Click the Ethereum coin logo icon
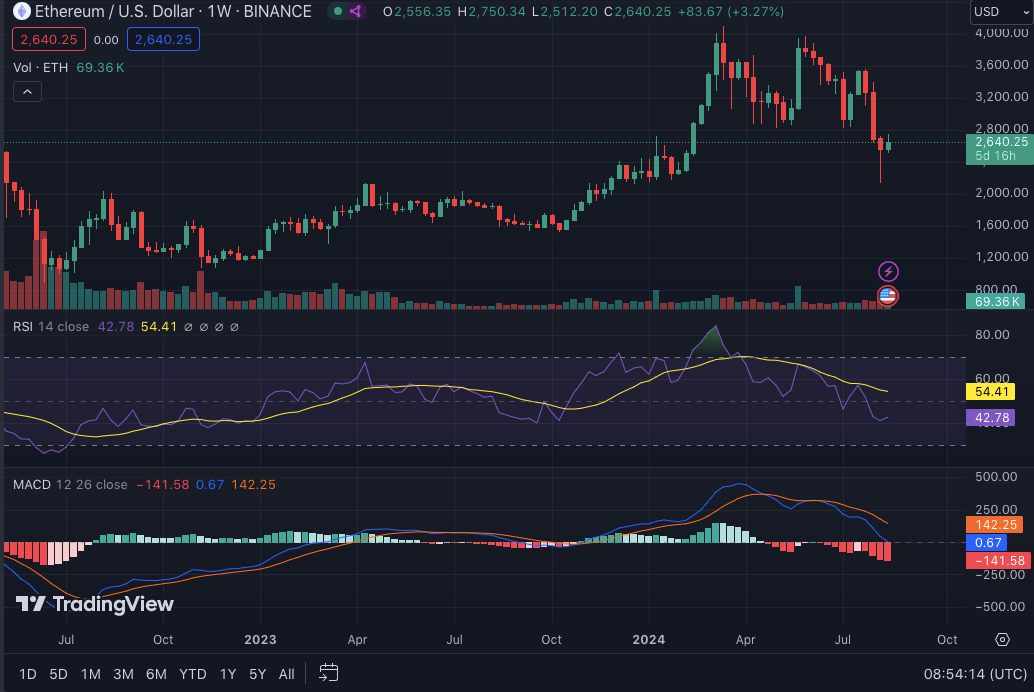The height and width of the screenshot is (692, 1034). point(22,11)
